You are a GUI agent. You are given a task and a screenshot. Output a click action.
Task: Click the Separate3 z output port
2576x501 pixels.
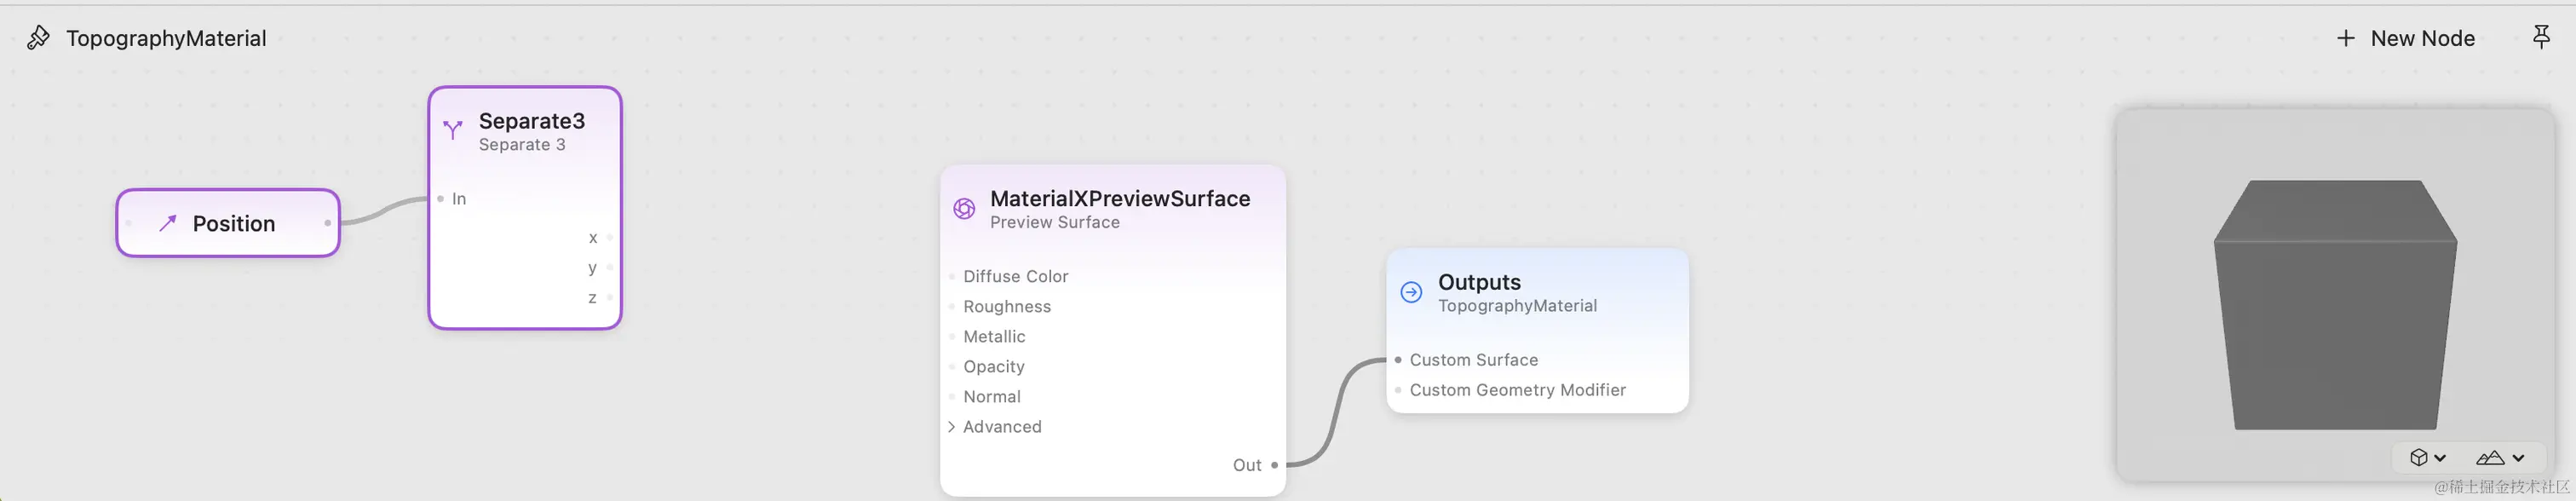point(609,298)
